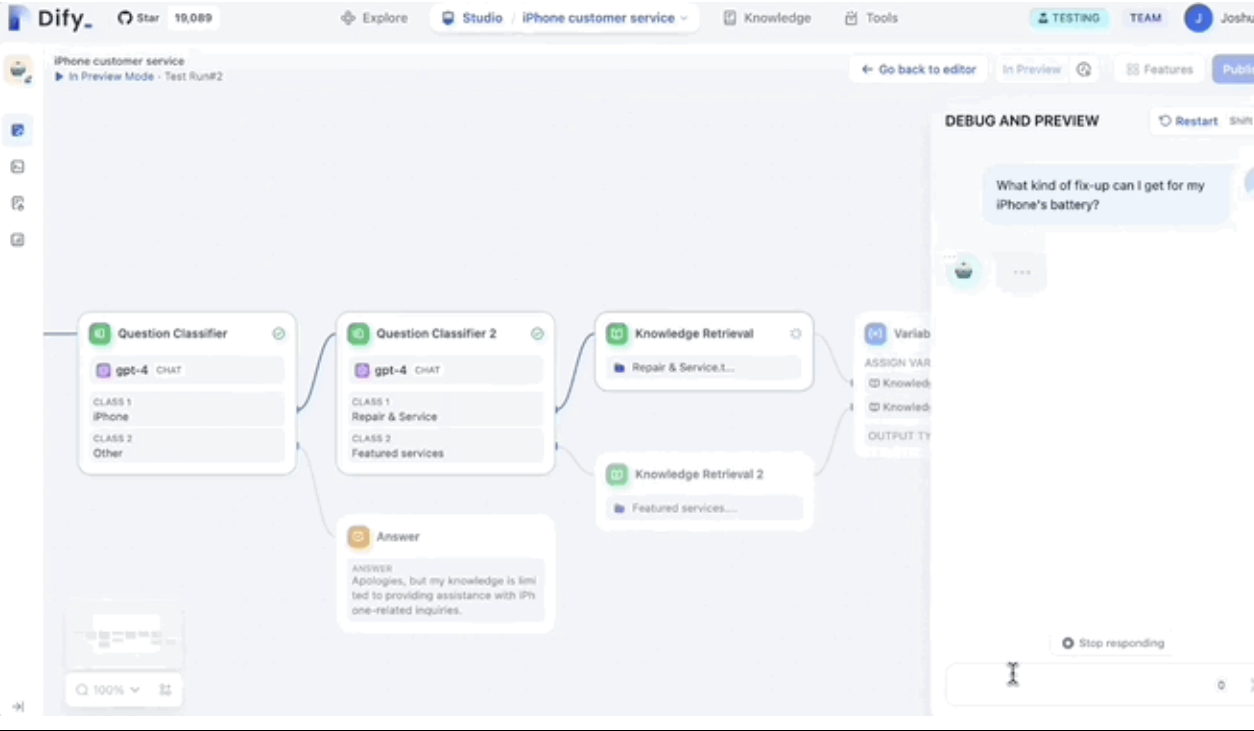Open the TESTING workspace selector
The width and height of the screenshot is (1254, 731).
(x=1069, y=18)
